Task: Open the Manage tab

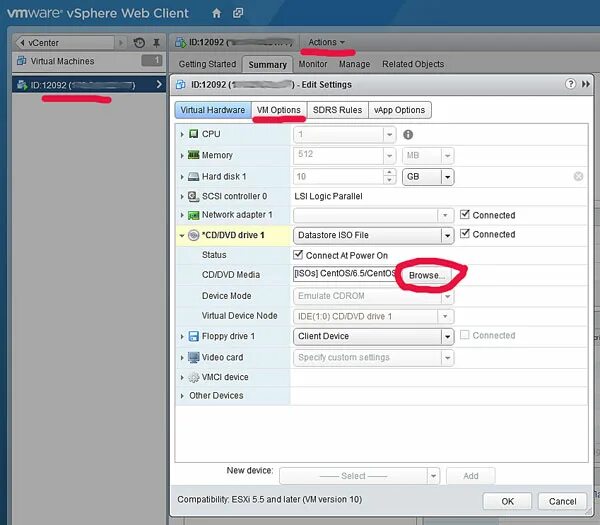Action: [x=354, y=64]
